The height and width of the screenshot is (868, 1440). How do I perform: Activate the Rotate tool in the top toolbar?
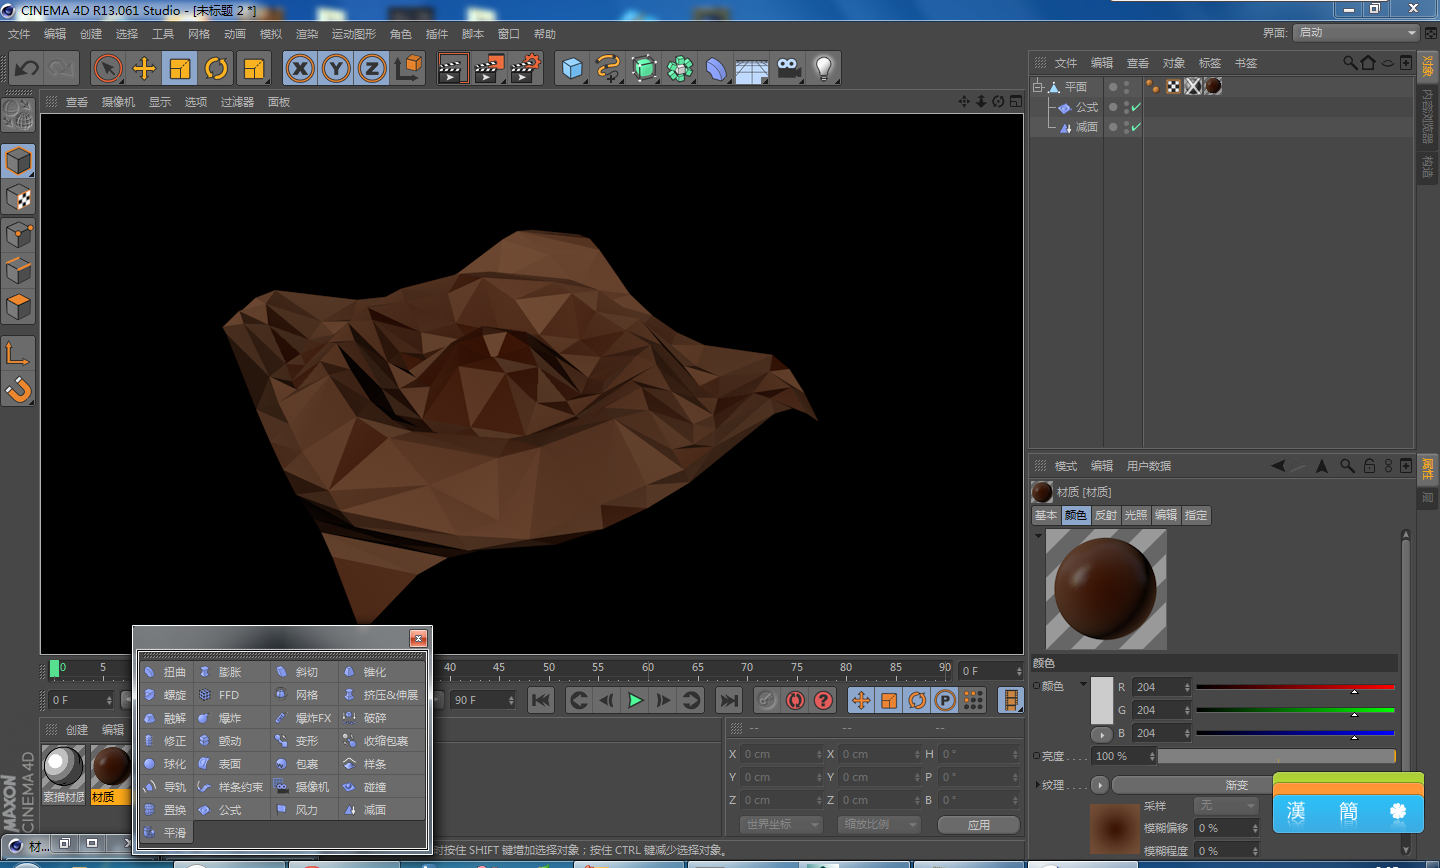[216, 68]
